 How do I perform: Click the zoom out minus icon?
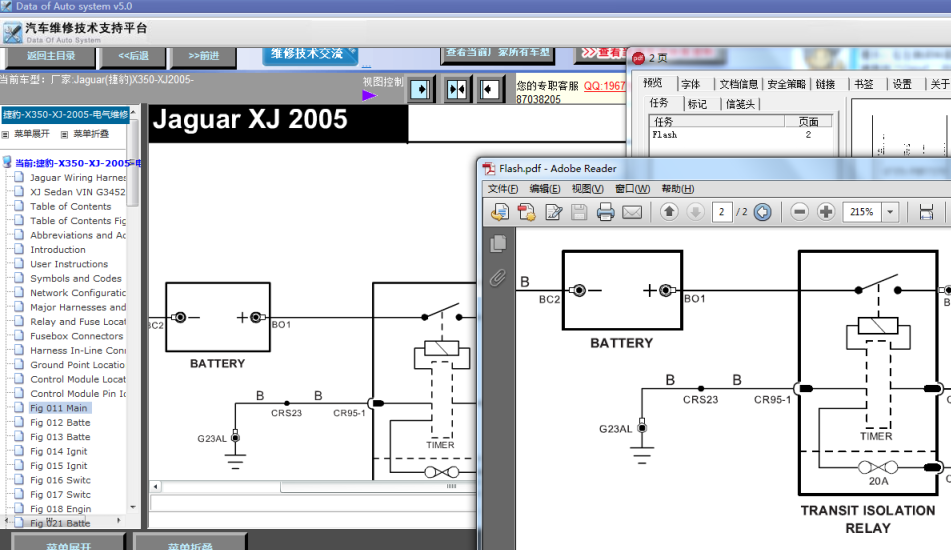(799, 212)
